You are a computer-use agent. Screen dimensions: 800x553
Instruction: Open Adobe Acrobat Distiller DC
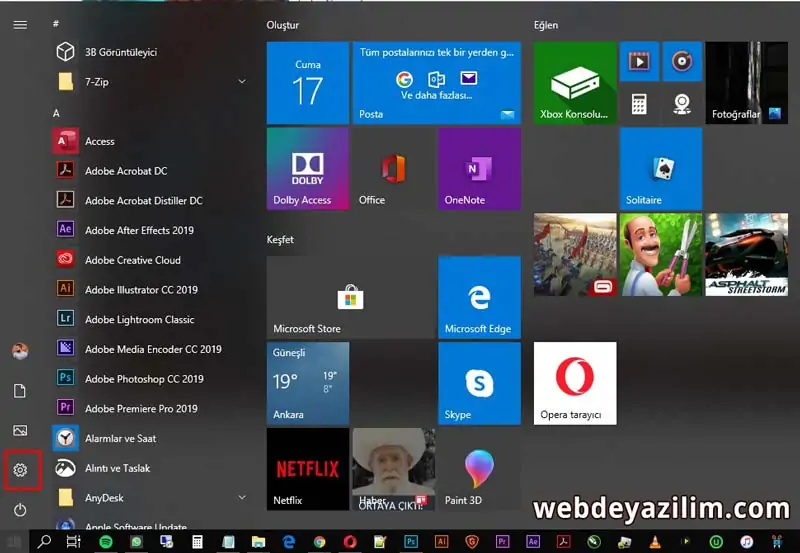point(151,200)
